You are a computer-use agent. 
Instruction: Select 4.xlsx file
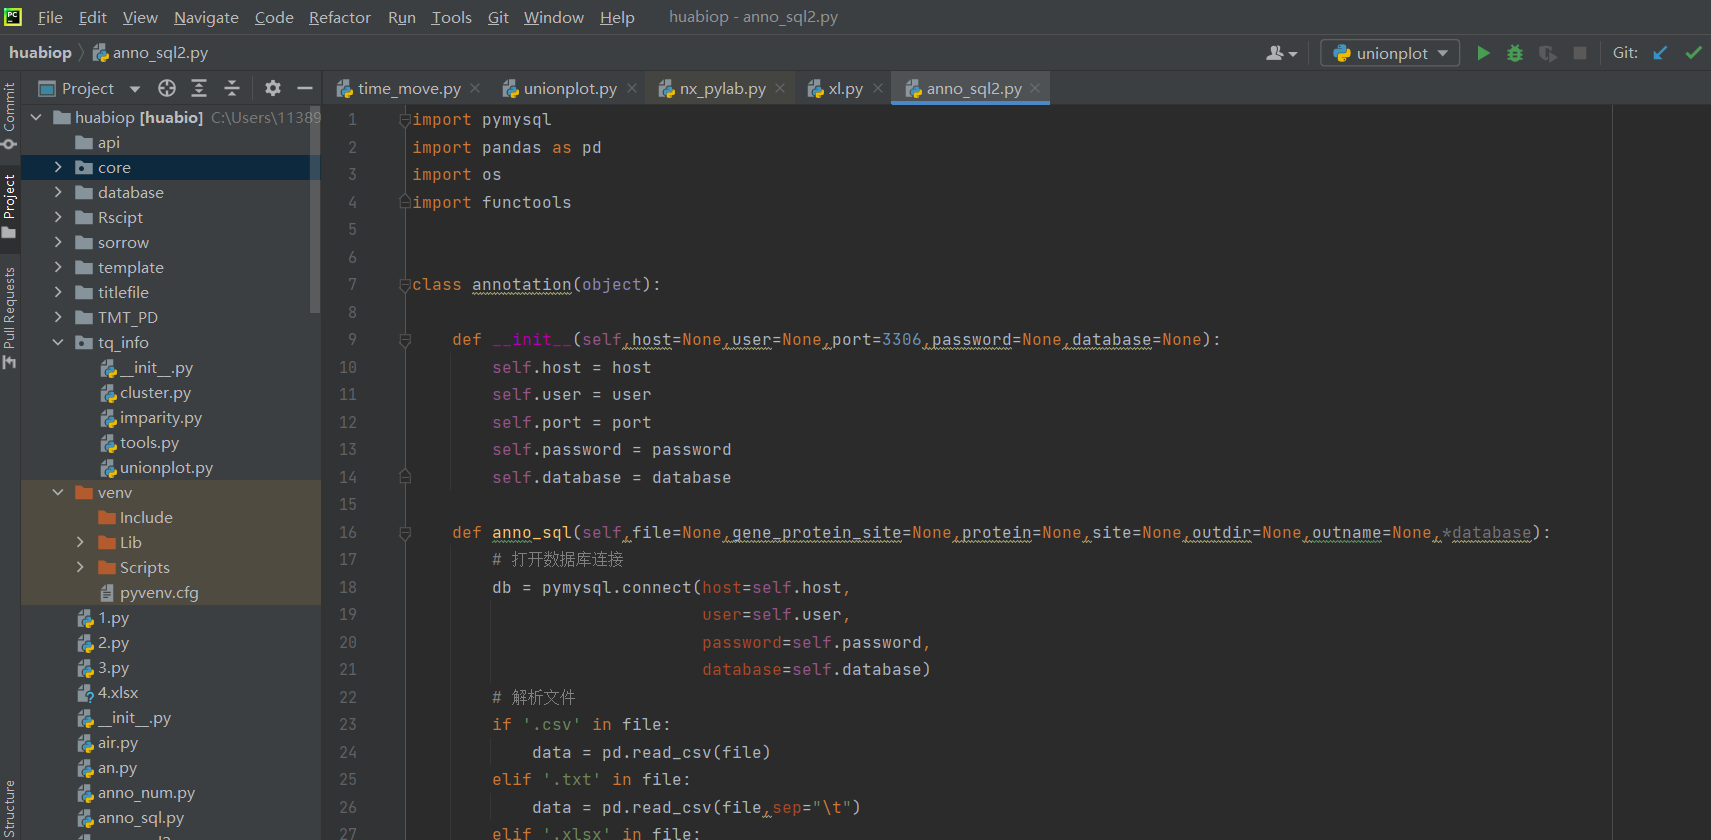coord(118,692)
